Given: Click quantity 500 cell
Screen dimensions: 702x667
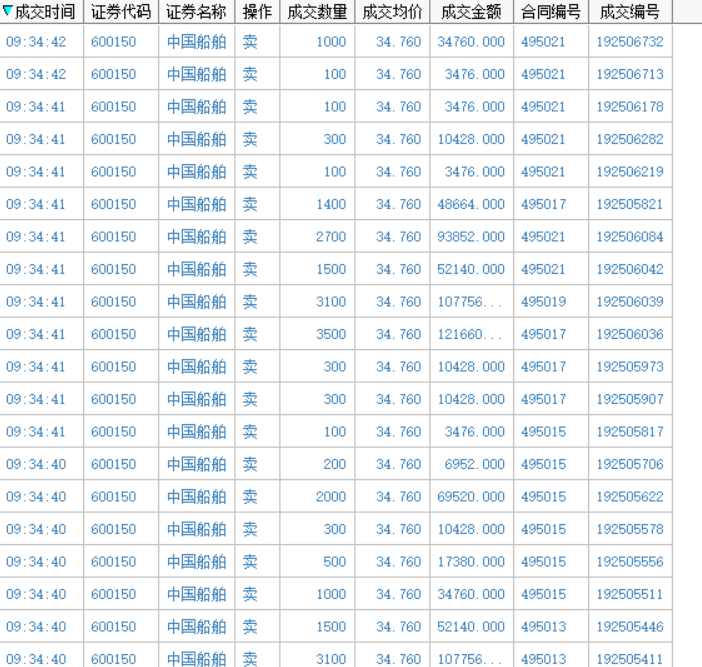Looking at the screenshot, I should point(334,561).
